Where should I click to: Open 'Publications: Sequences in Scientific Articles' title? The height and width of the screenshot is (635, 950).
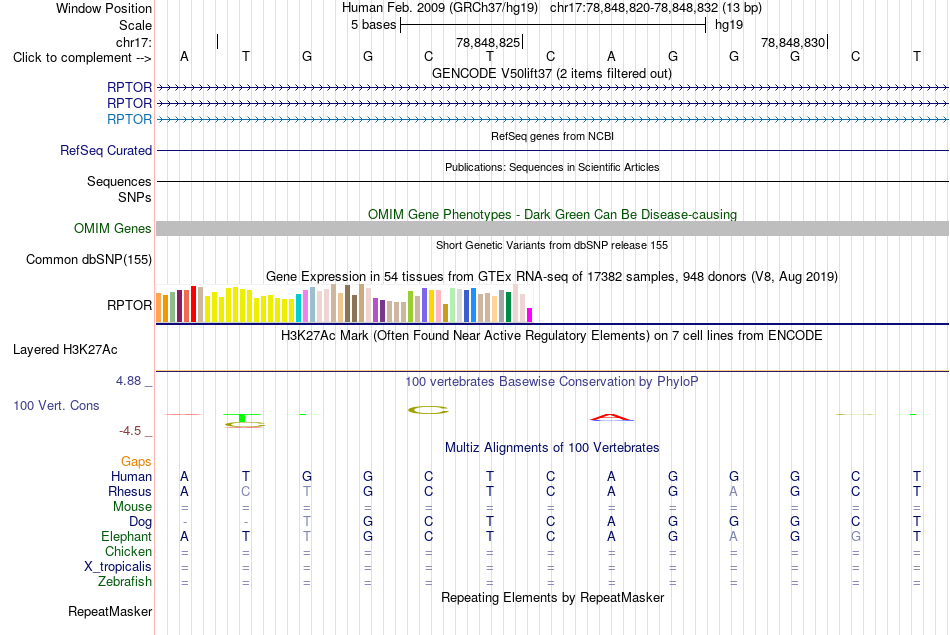(x=552, y=167)
